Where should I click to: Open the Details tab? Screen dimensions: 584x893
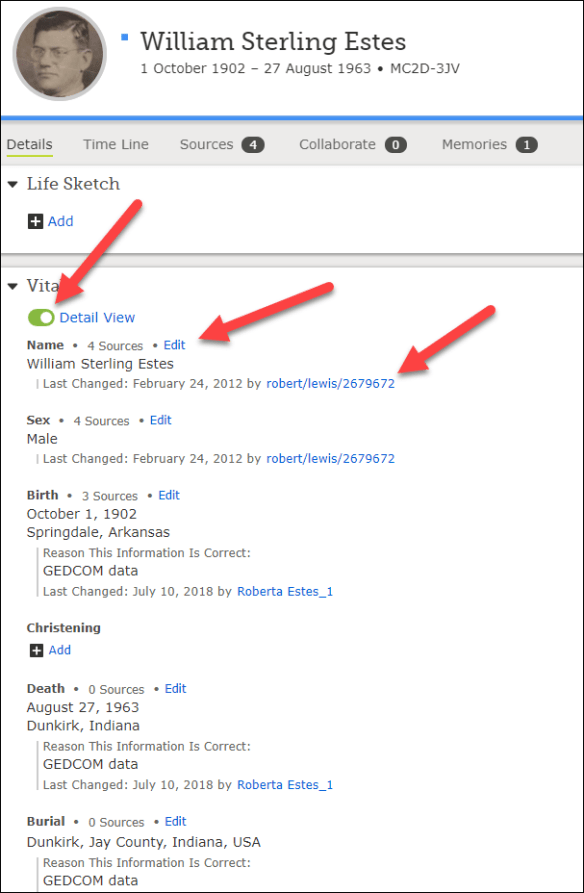(x=30, y=145)
